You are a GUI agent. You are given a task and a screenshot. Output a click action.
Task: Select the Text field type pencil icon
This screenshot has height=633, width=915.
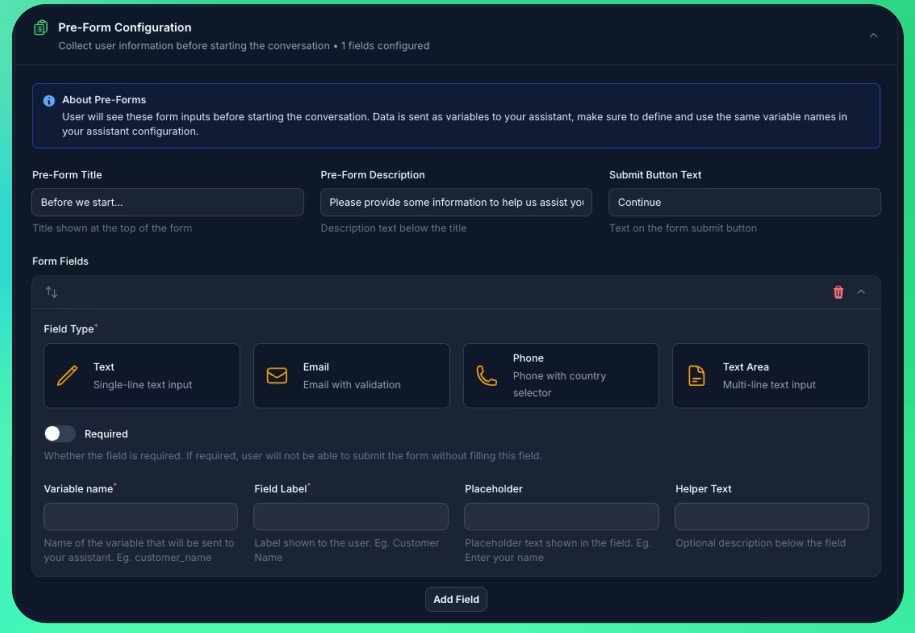point(66,373)
